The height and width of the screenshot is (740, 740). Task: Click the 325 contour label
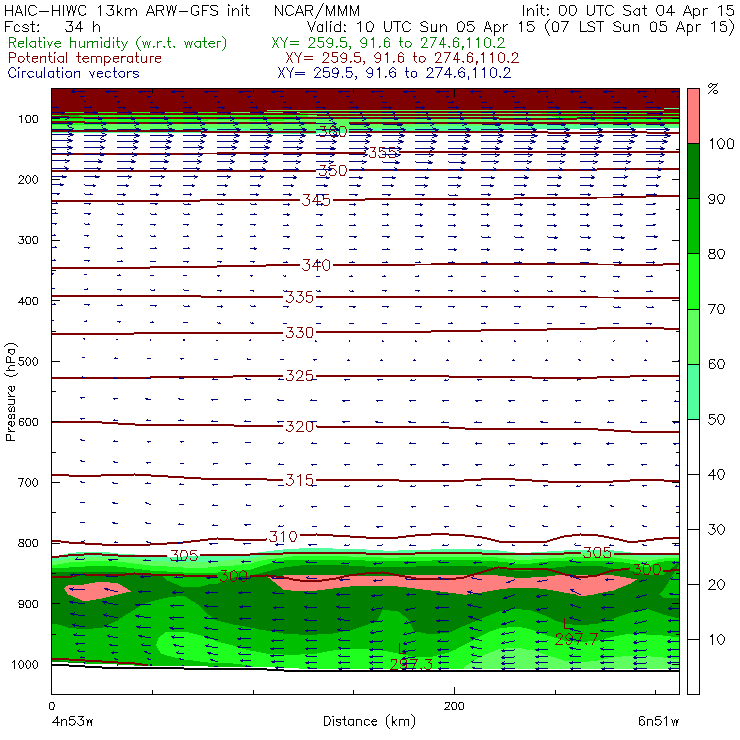[x=299, y=376]
